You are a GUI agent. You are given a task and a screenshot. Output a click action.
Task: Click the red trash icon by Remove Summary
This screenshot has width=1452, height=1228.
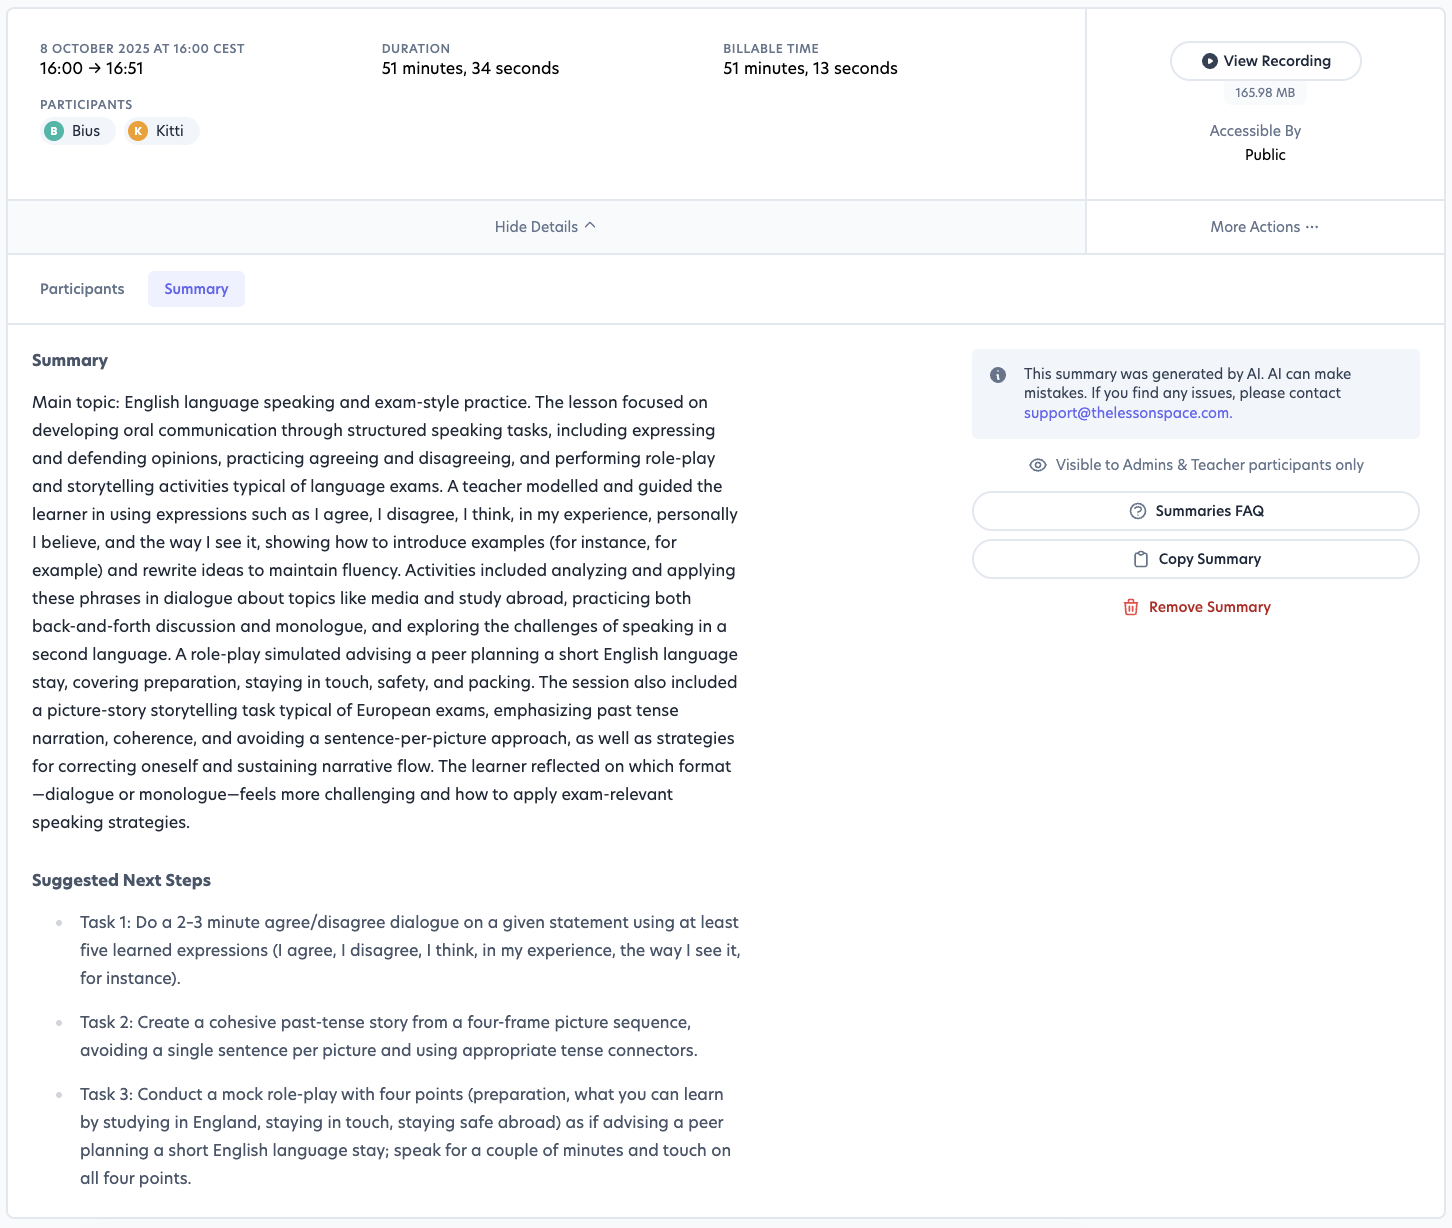click(1131, 607)
